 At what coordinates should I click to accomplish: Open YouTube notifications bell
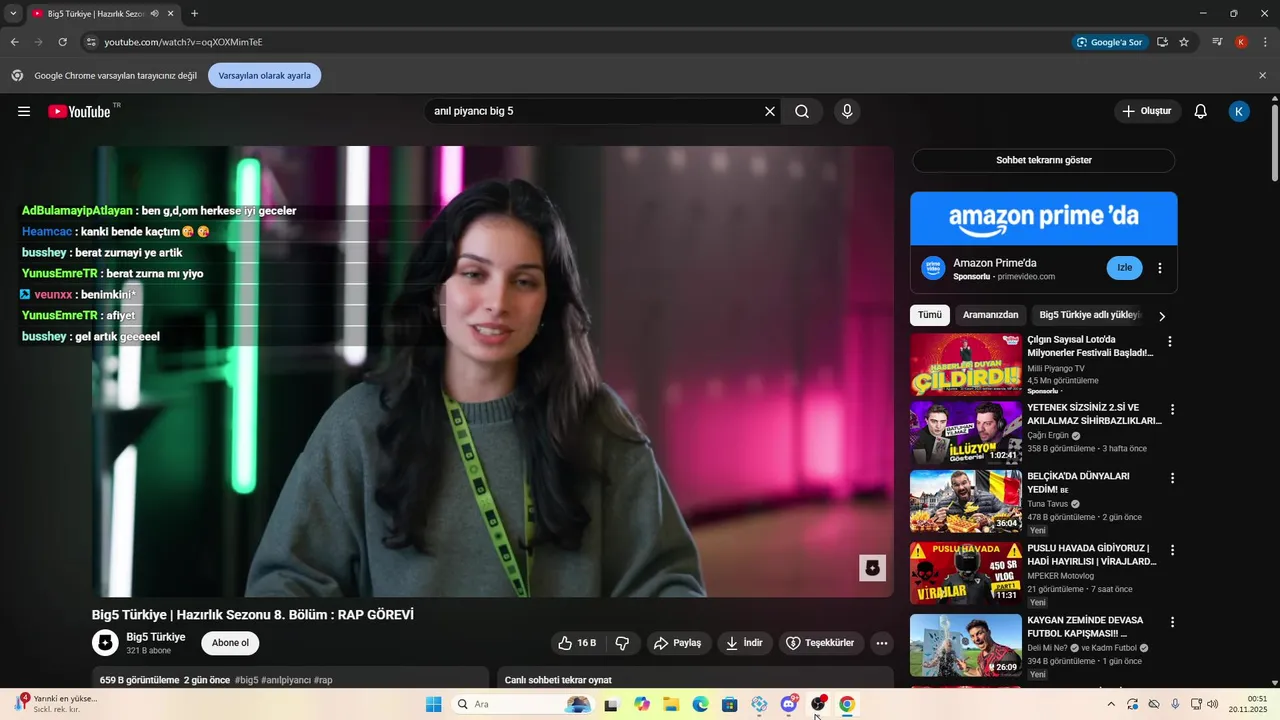click(x=1201, y=111)
